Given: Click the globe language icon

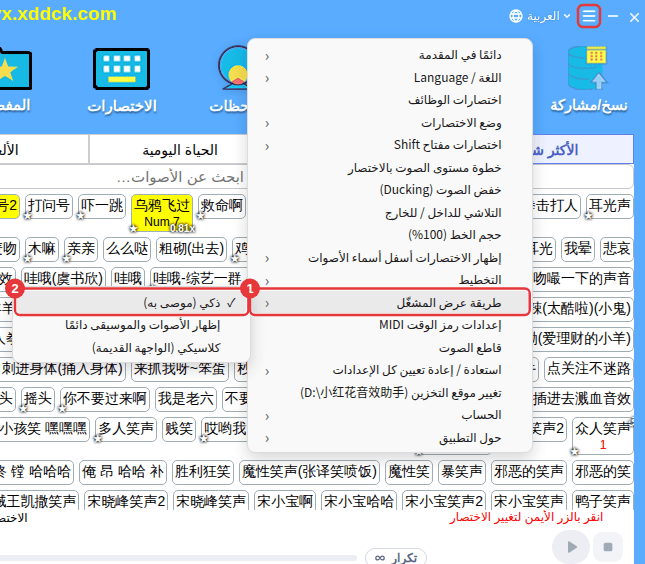Looking at the screenshot, I should (x=515, y=16).
